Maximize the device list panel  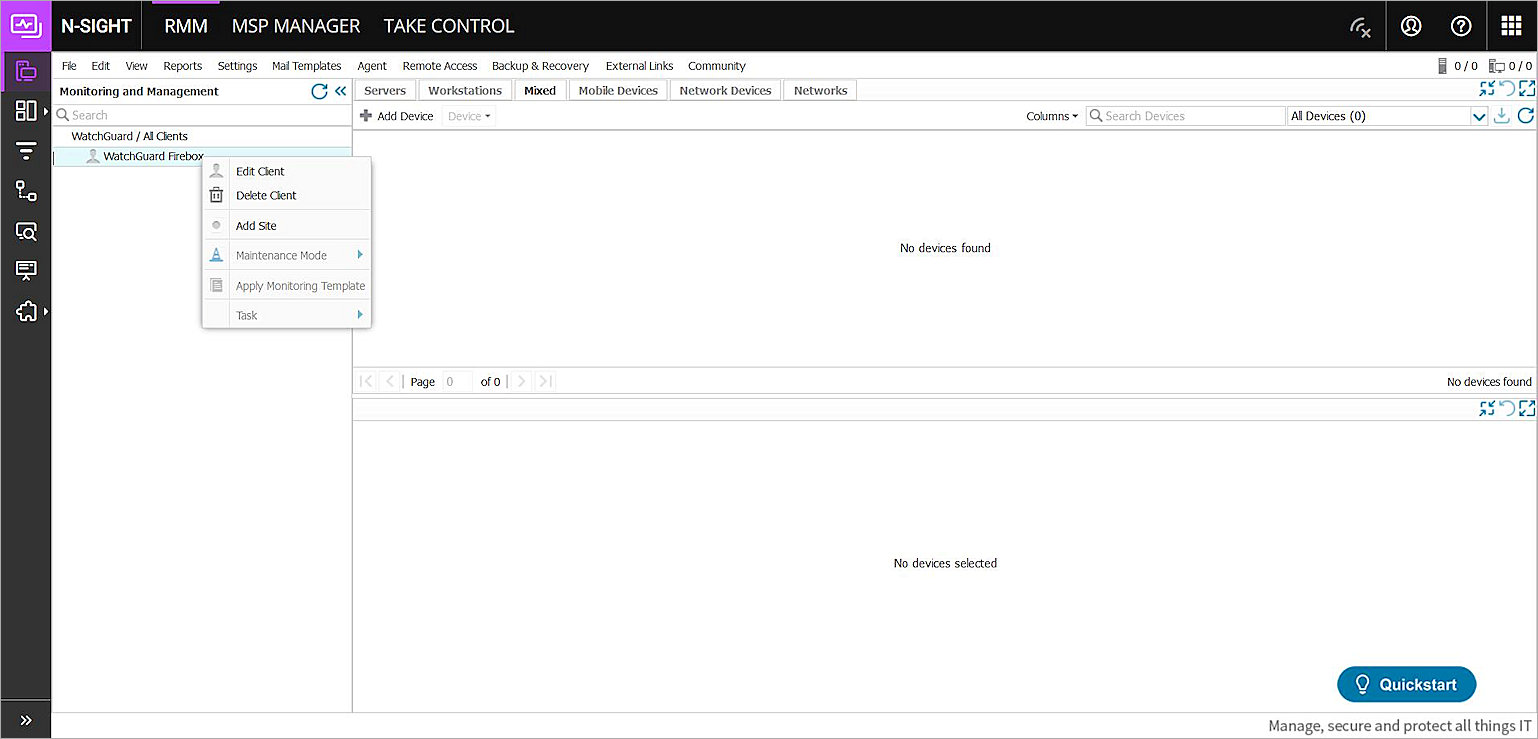tap(1527, 89)
